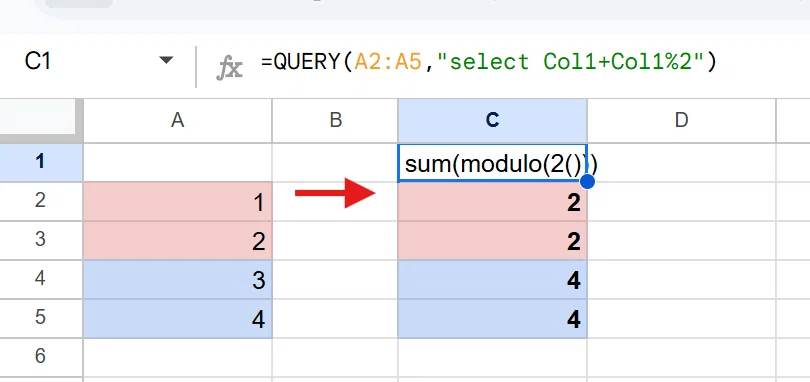Select the column A header

click(x=177, y=120)
